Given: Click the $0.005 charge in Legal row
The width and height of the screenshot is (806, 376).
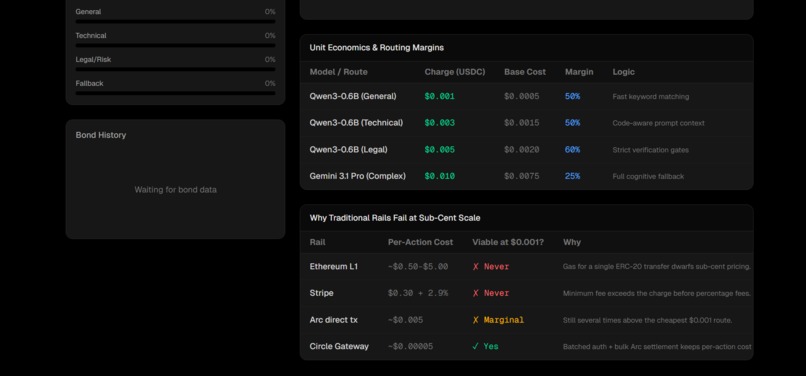Looking at the screenshot, I should [x=439, y=150].
